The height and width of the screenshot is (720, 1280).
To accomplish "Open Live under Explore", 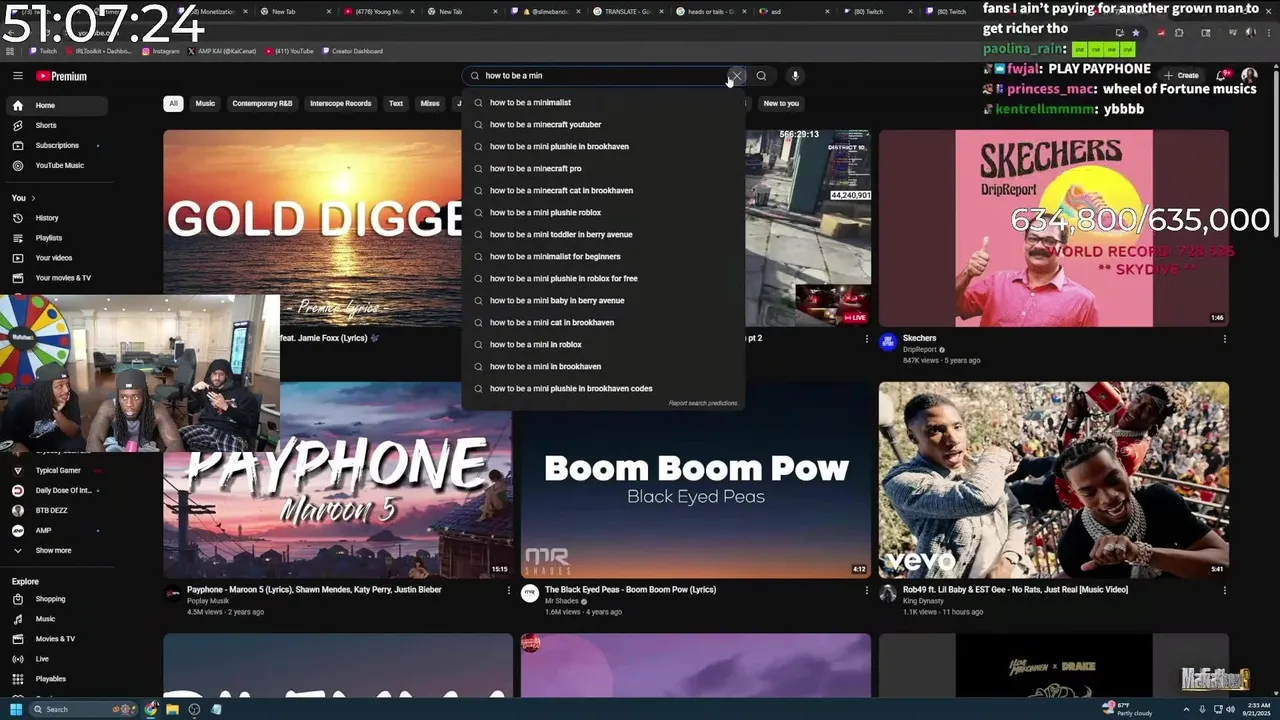I will (x=56, y=659).
